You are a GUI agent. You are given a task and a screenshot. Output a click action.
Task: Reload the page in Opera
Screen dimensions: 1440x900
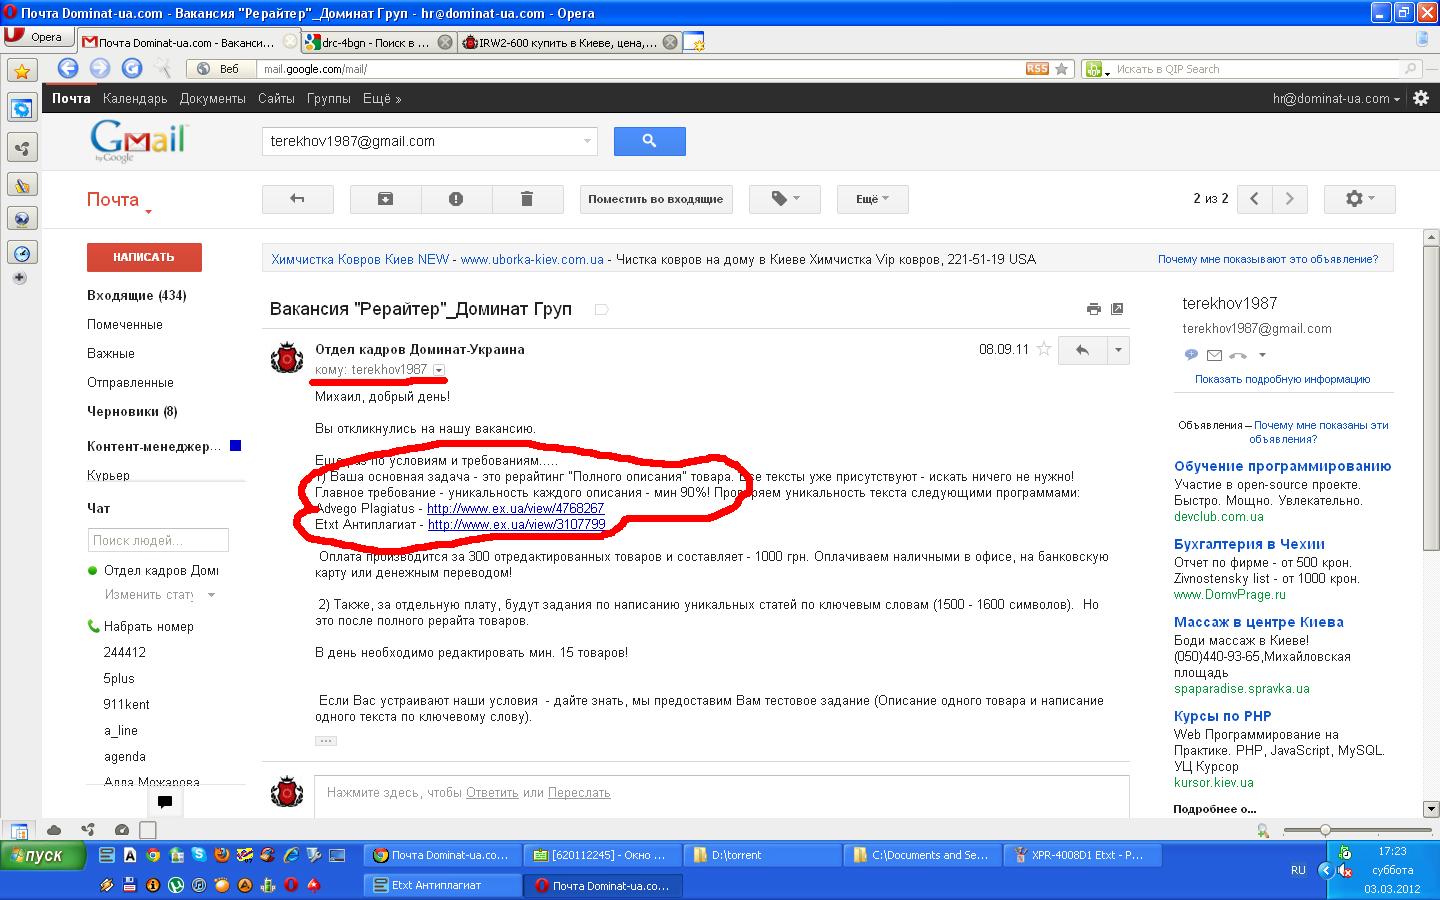tap(132, 68)
